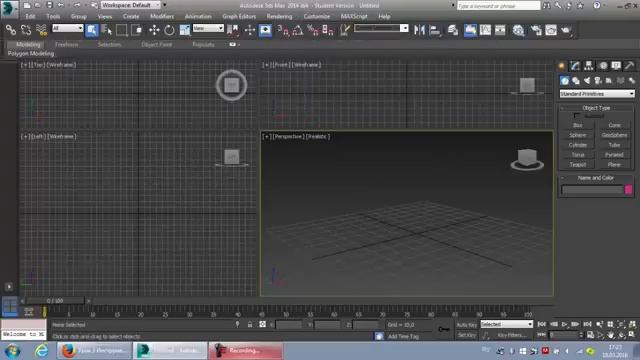This screenshot has height=360, width=640.
Task: Open the selection filter All dropdown
Action: pos(68,28)
